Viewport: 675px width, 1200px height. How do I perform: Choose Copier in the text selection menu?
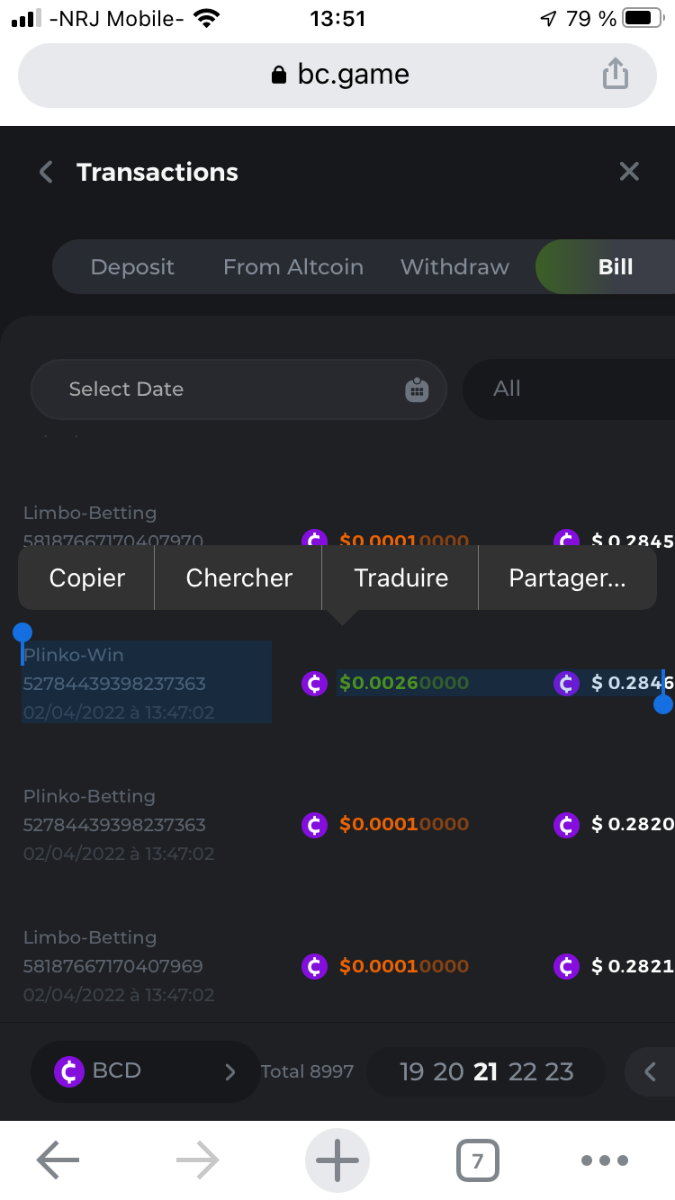tap(87, 578)
